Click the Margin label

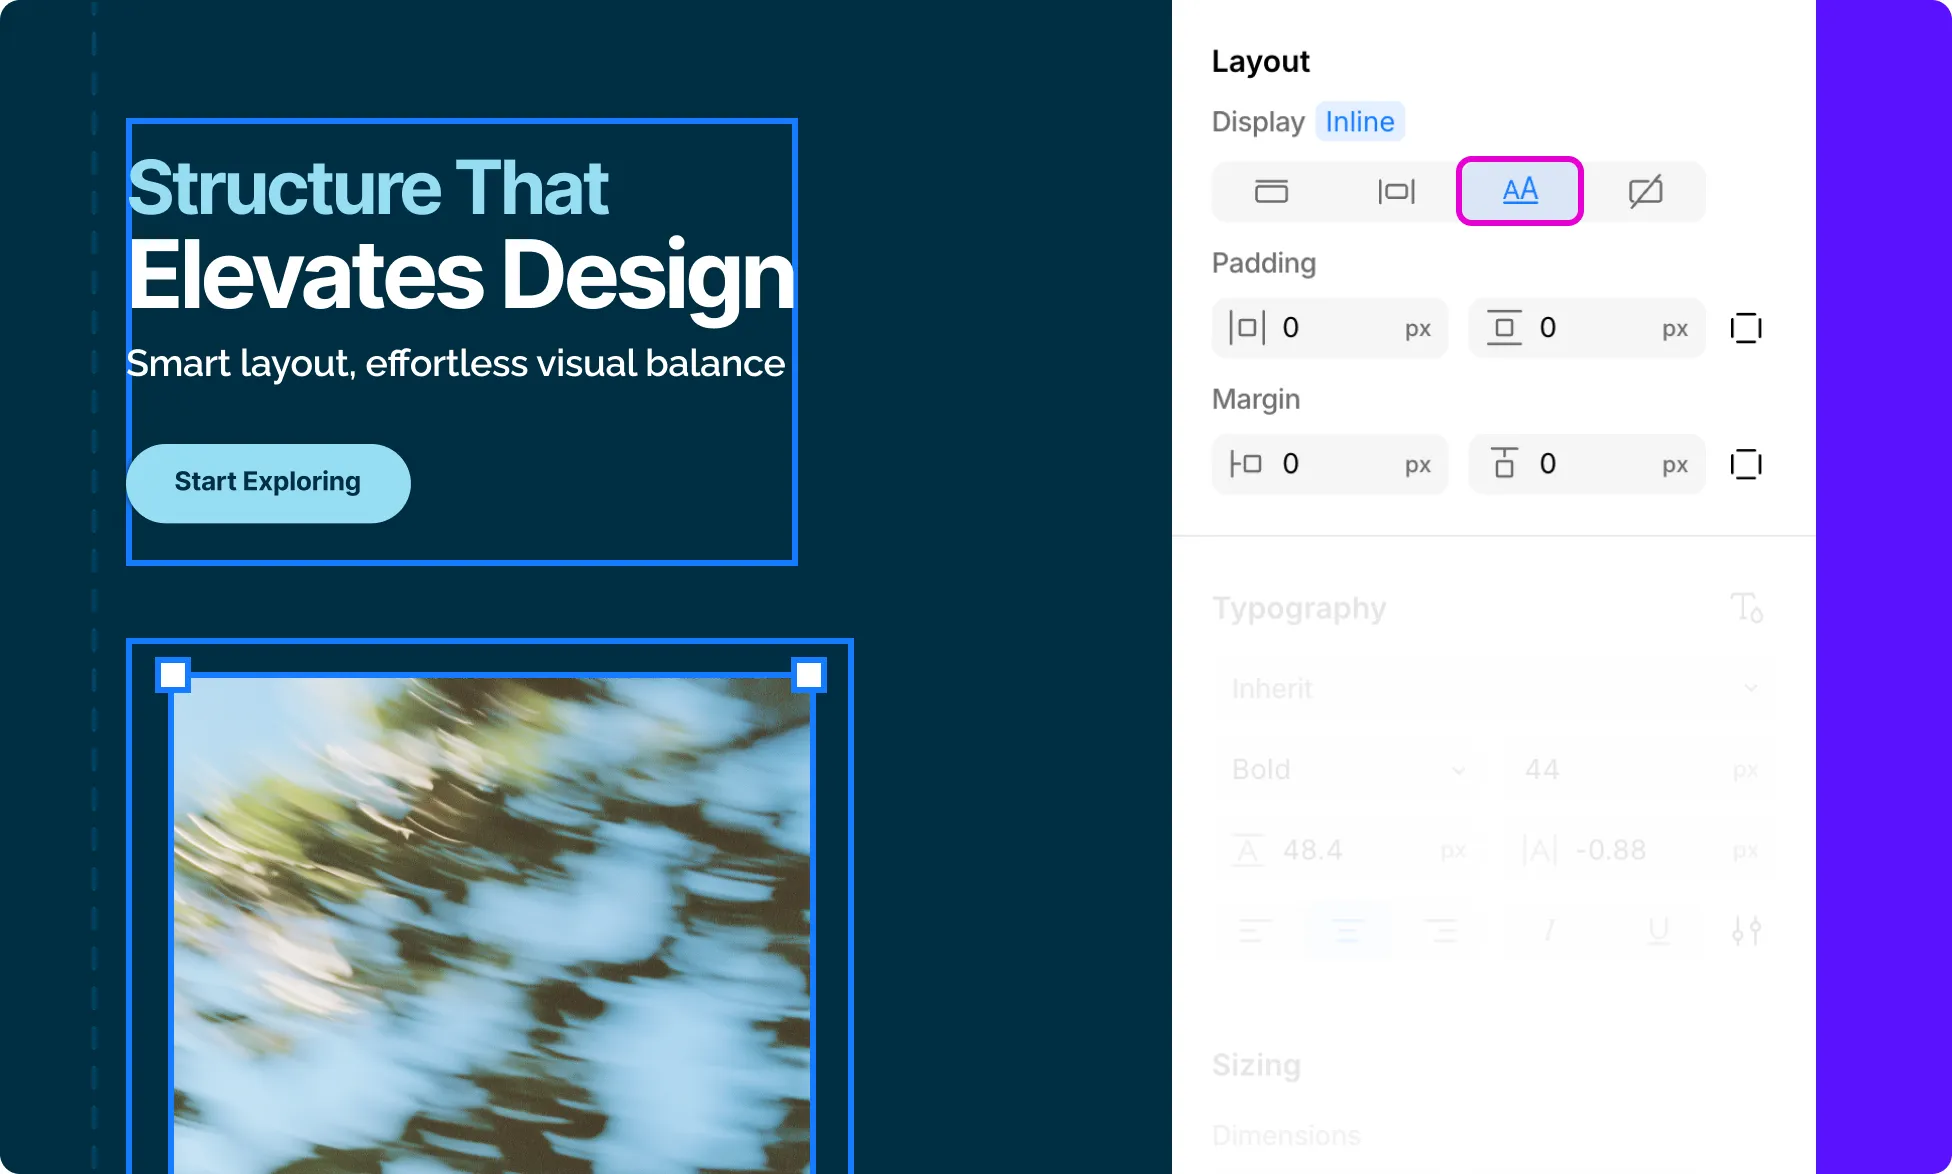tap(1256, 399)
